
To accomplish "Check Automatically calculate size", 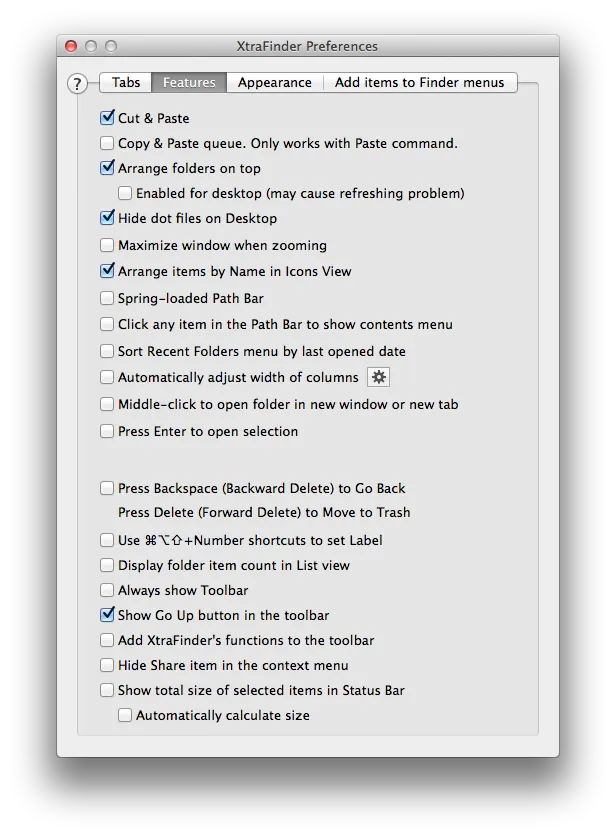I will (x=126, y=715).
